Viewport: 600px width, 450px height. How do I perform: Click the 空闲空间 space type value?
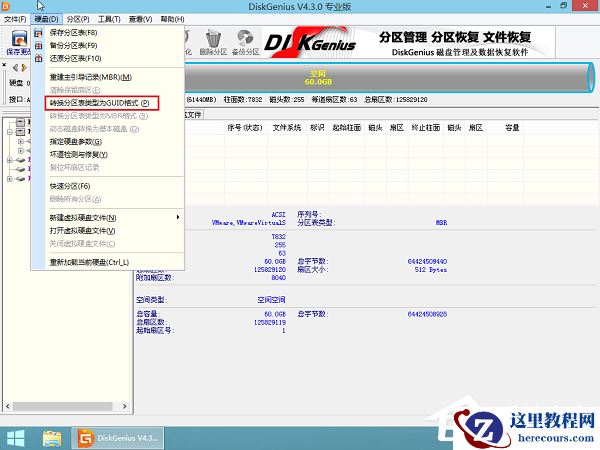(x=271, y=300)
